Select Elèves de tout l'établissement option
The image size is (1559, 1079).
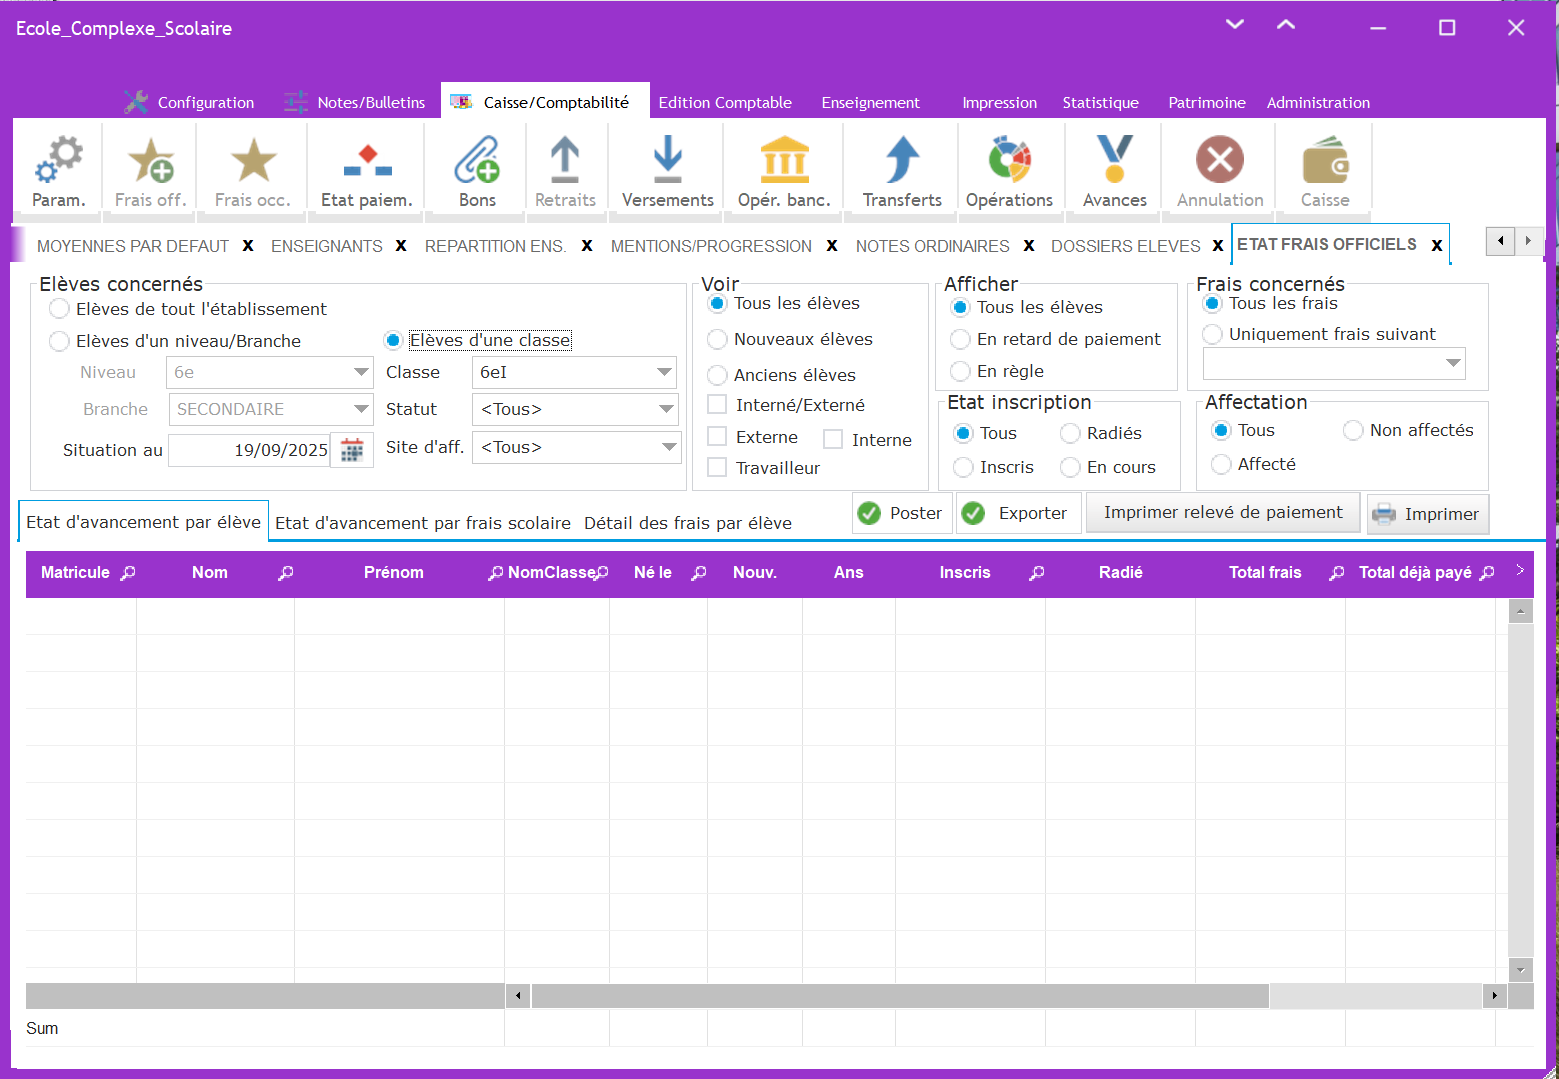(x=60, y=309)
